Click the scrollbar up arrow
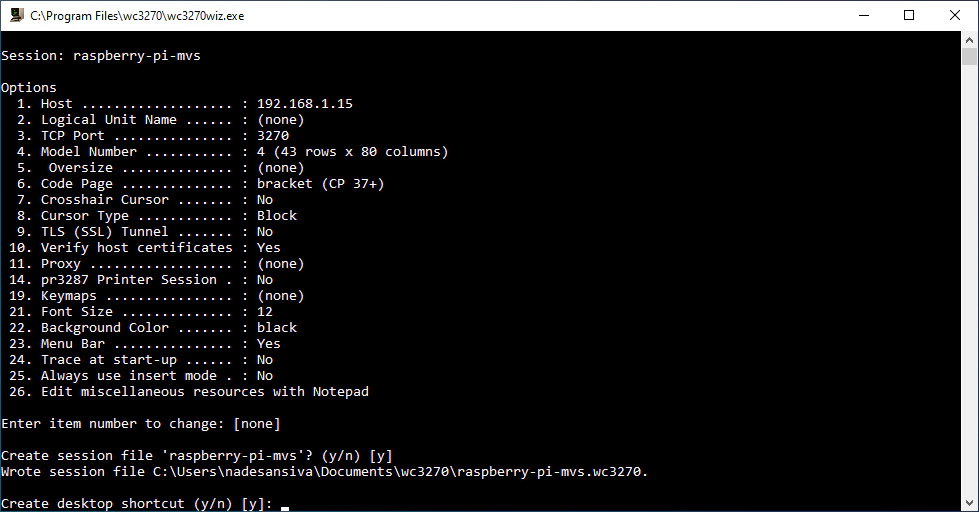Screen dimensions: 979x512 coord(969,39)
